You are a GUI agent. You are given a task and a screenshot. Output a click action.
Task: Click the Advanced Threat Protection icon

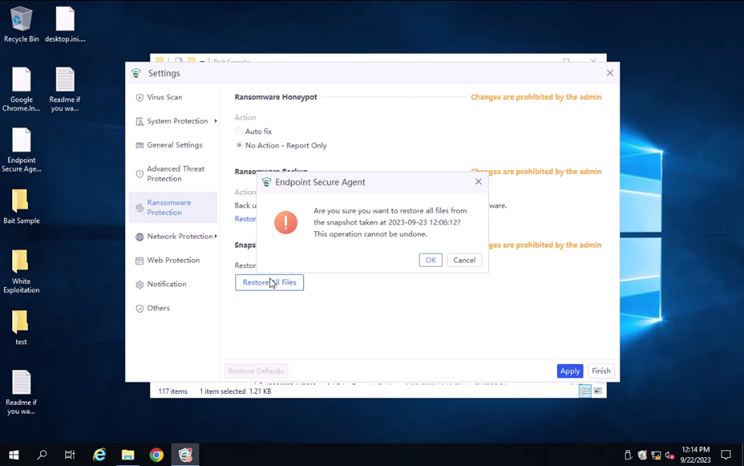coord(139,174)
